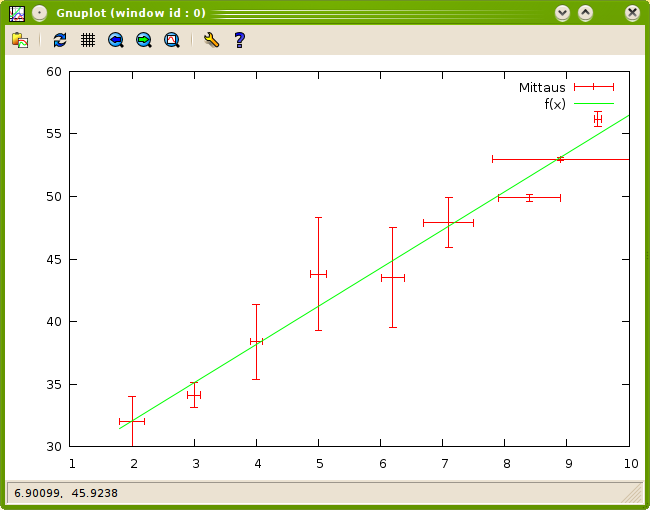Screen dimensions: 650x510
Task: Click the Mittaus legend errorbar sample
Action: coord(594,87)
